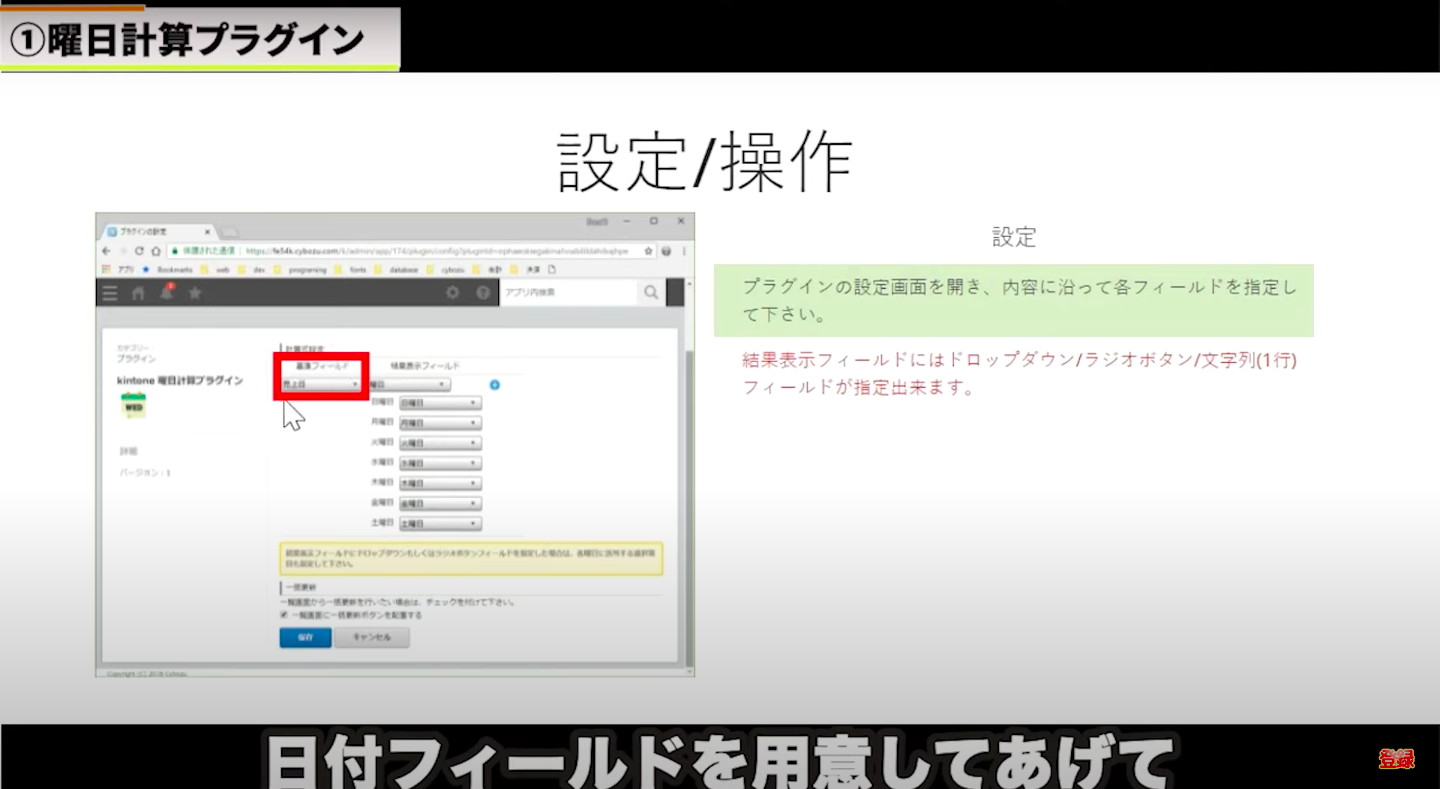
Task: Open the 基準フィールド dropdown showing 売上日
Action: pyautogui.click(x=320, y=384)
